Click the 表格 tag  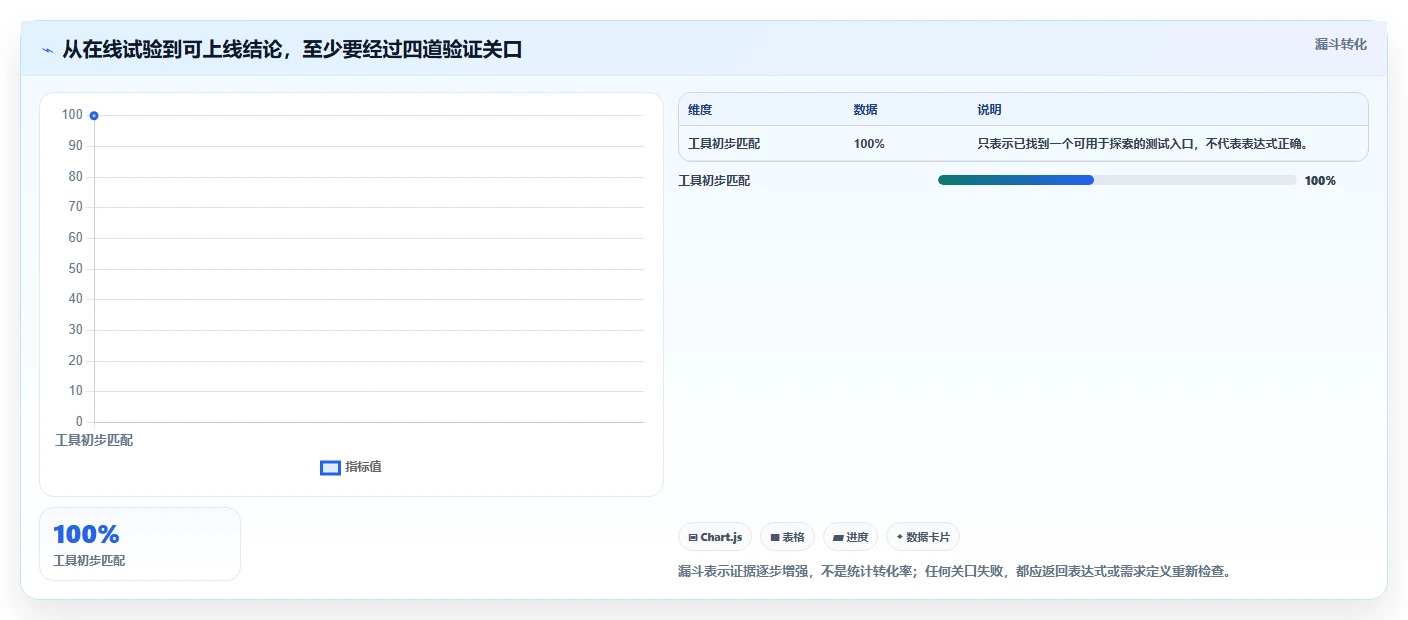tap(787, 537)
